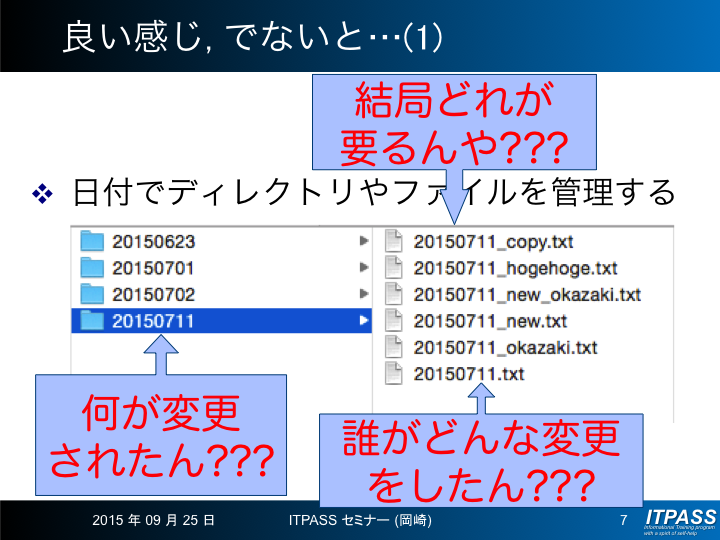Click the 20150711_okazaki.txt file icon
720x540 pixels.
pyautogui.click(x=394, y=347)
